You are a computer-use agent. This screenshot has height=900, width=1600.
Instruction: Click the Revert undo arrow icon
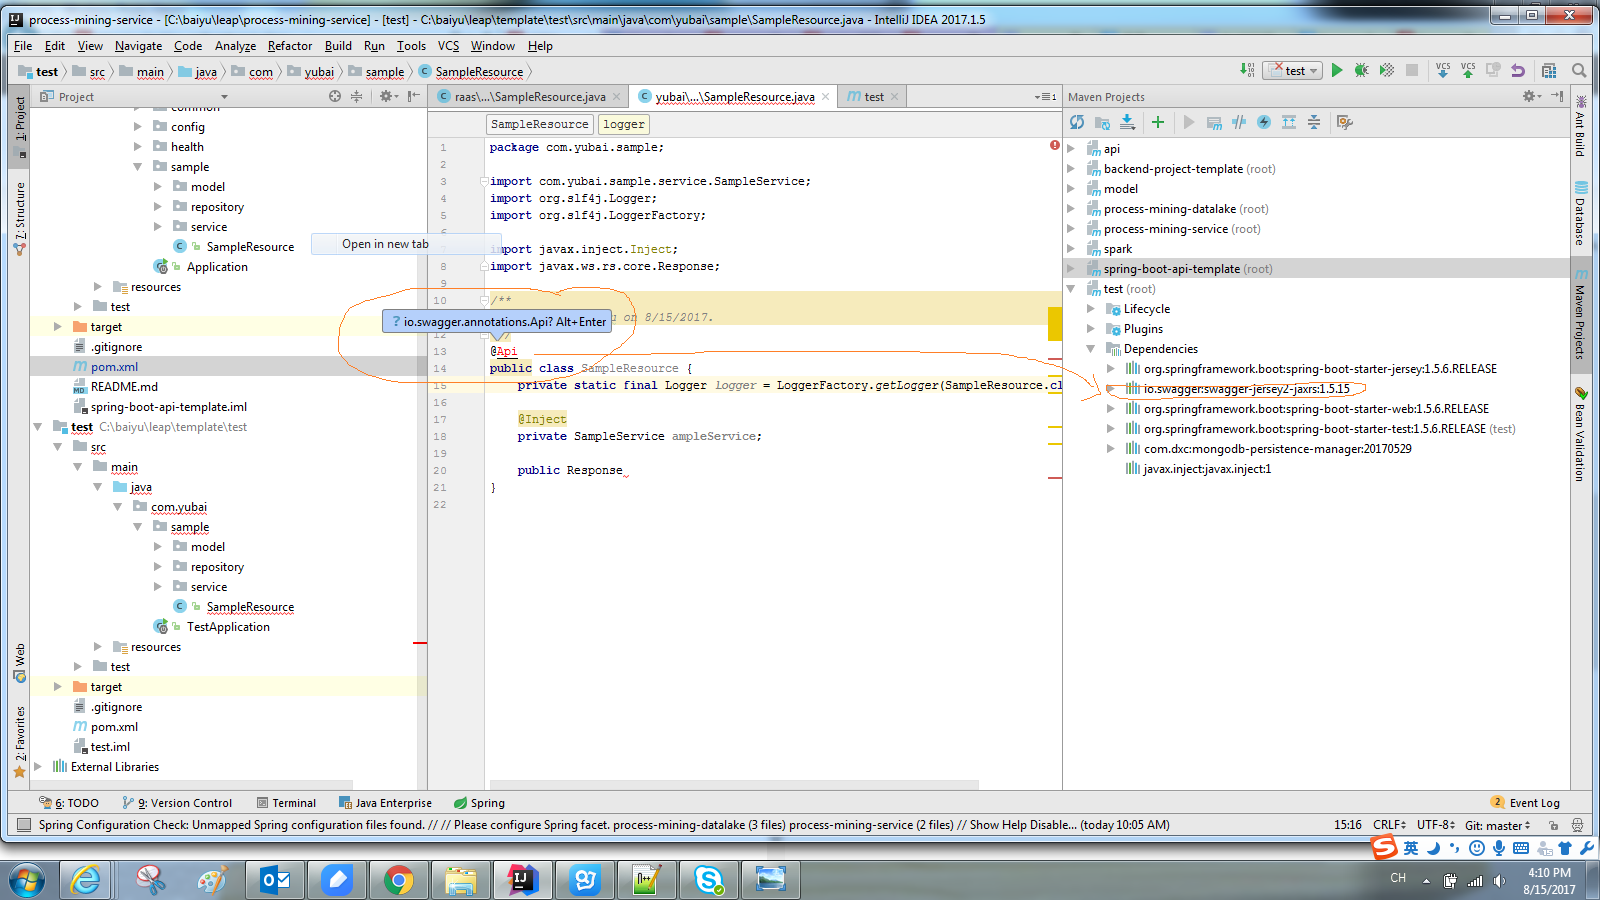coord(1518,70)
